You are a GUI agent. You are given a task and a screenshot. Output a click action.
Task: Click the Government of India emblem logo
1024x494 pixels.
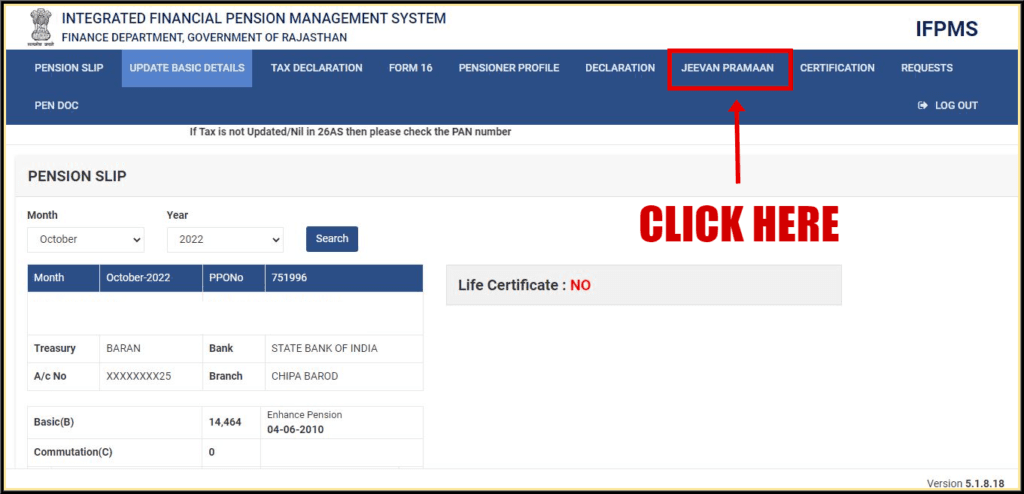click(41, 27)
